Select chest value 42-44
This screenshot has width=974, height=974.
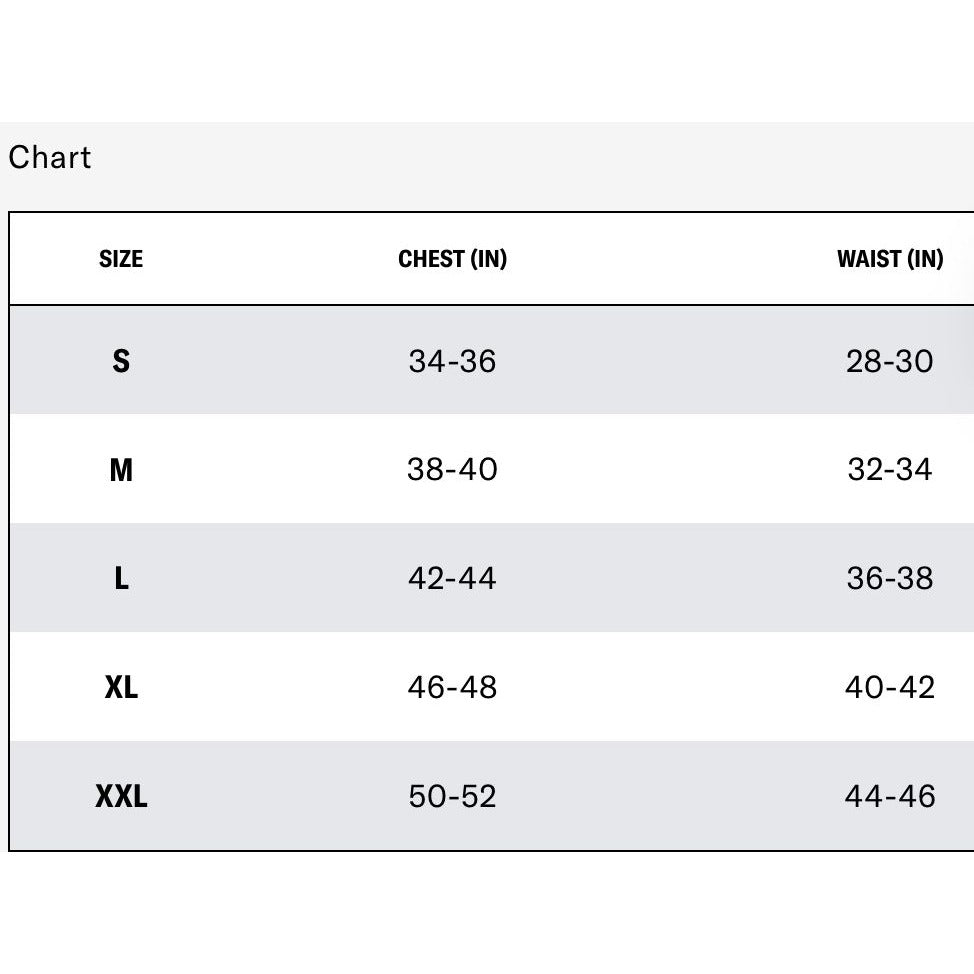tap(452, 578)
